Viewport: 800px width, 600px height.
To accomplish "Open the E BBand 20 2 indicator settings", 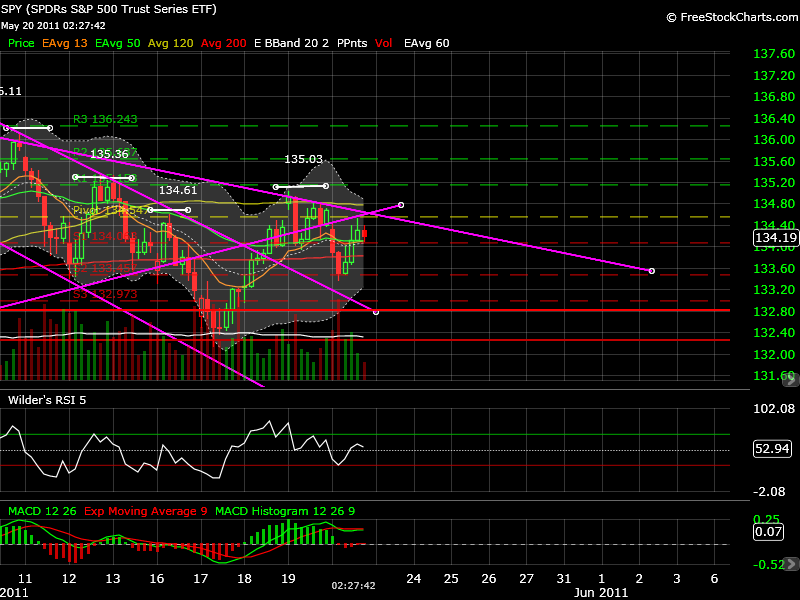I will click(292, 44).
